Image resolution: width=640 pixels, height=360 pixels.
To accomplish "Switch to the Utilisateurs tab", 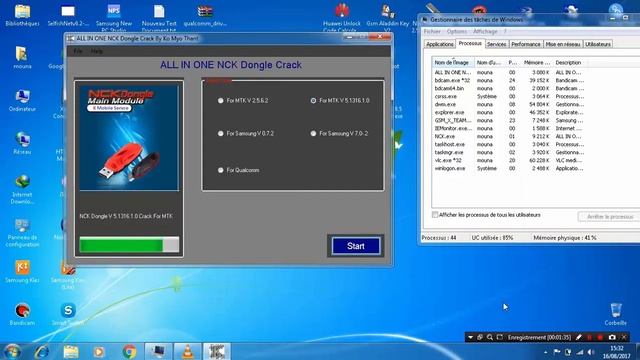I will pos(598,44).
